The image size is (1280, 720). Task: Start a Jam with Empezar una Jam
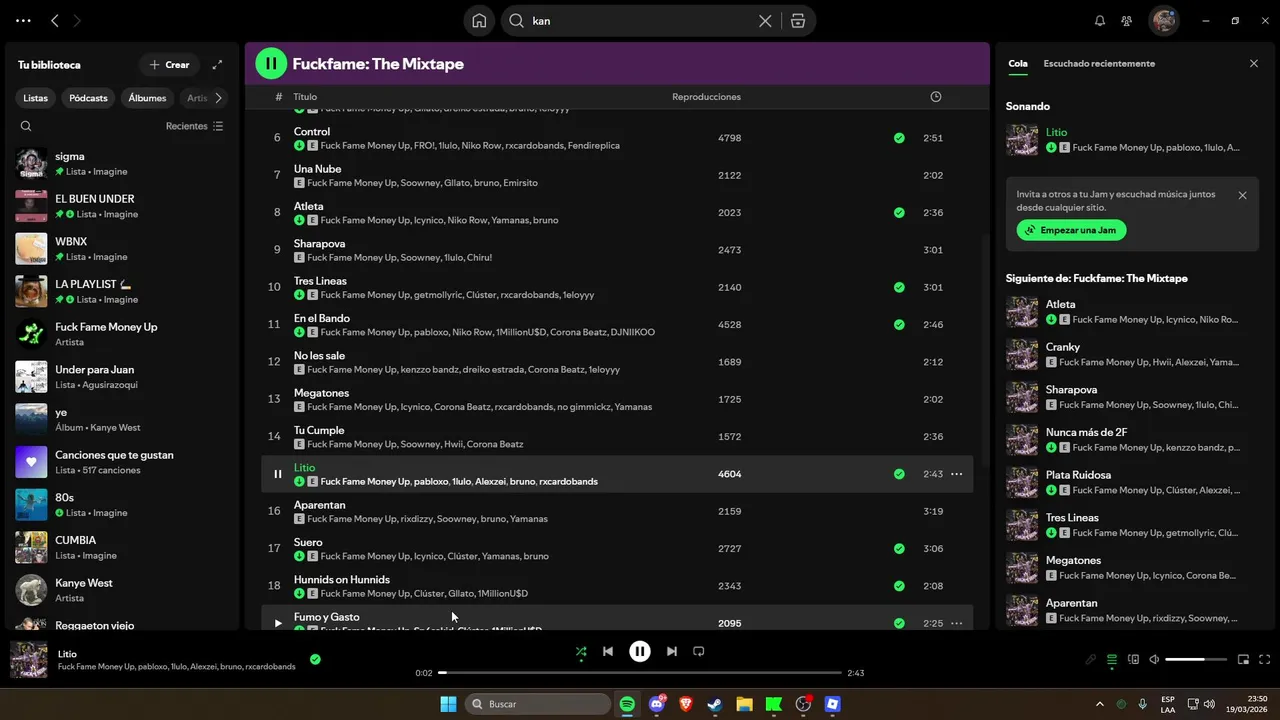tap(1071, 230)
